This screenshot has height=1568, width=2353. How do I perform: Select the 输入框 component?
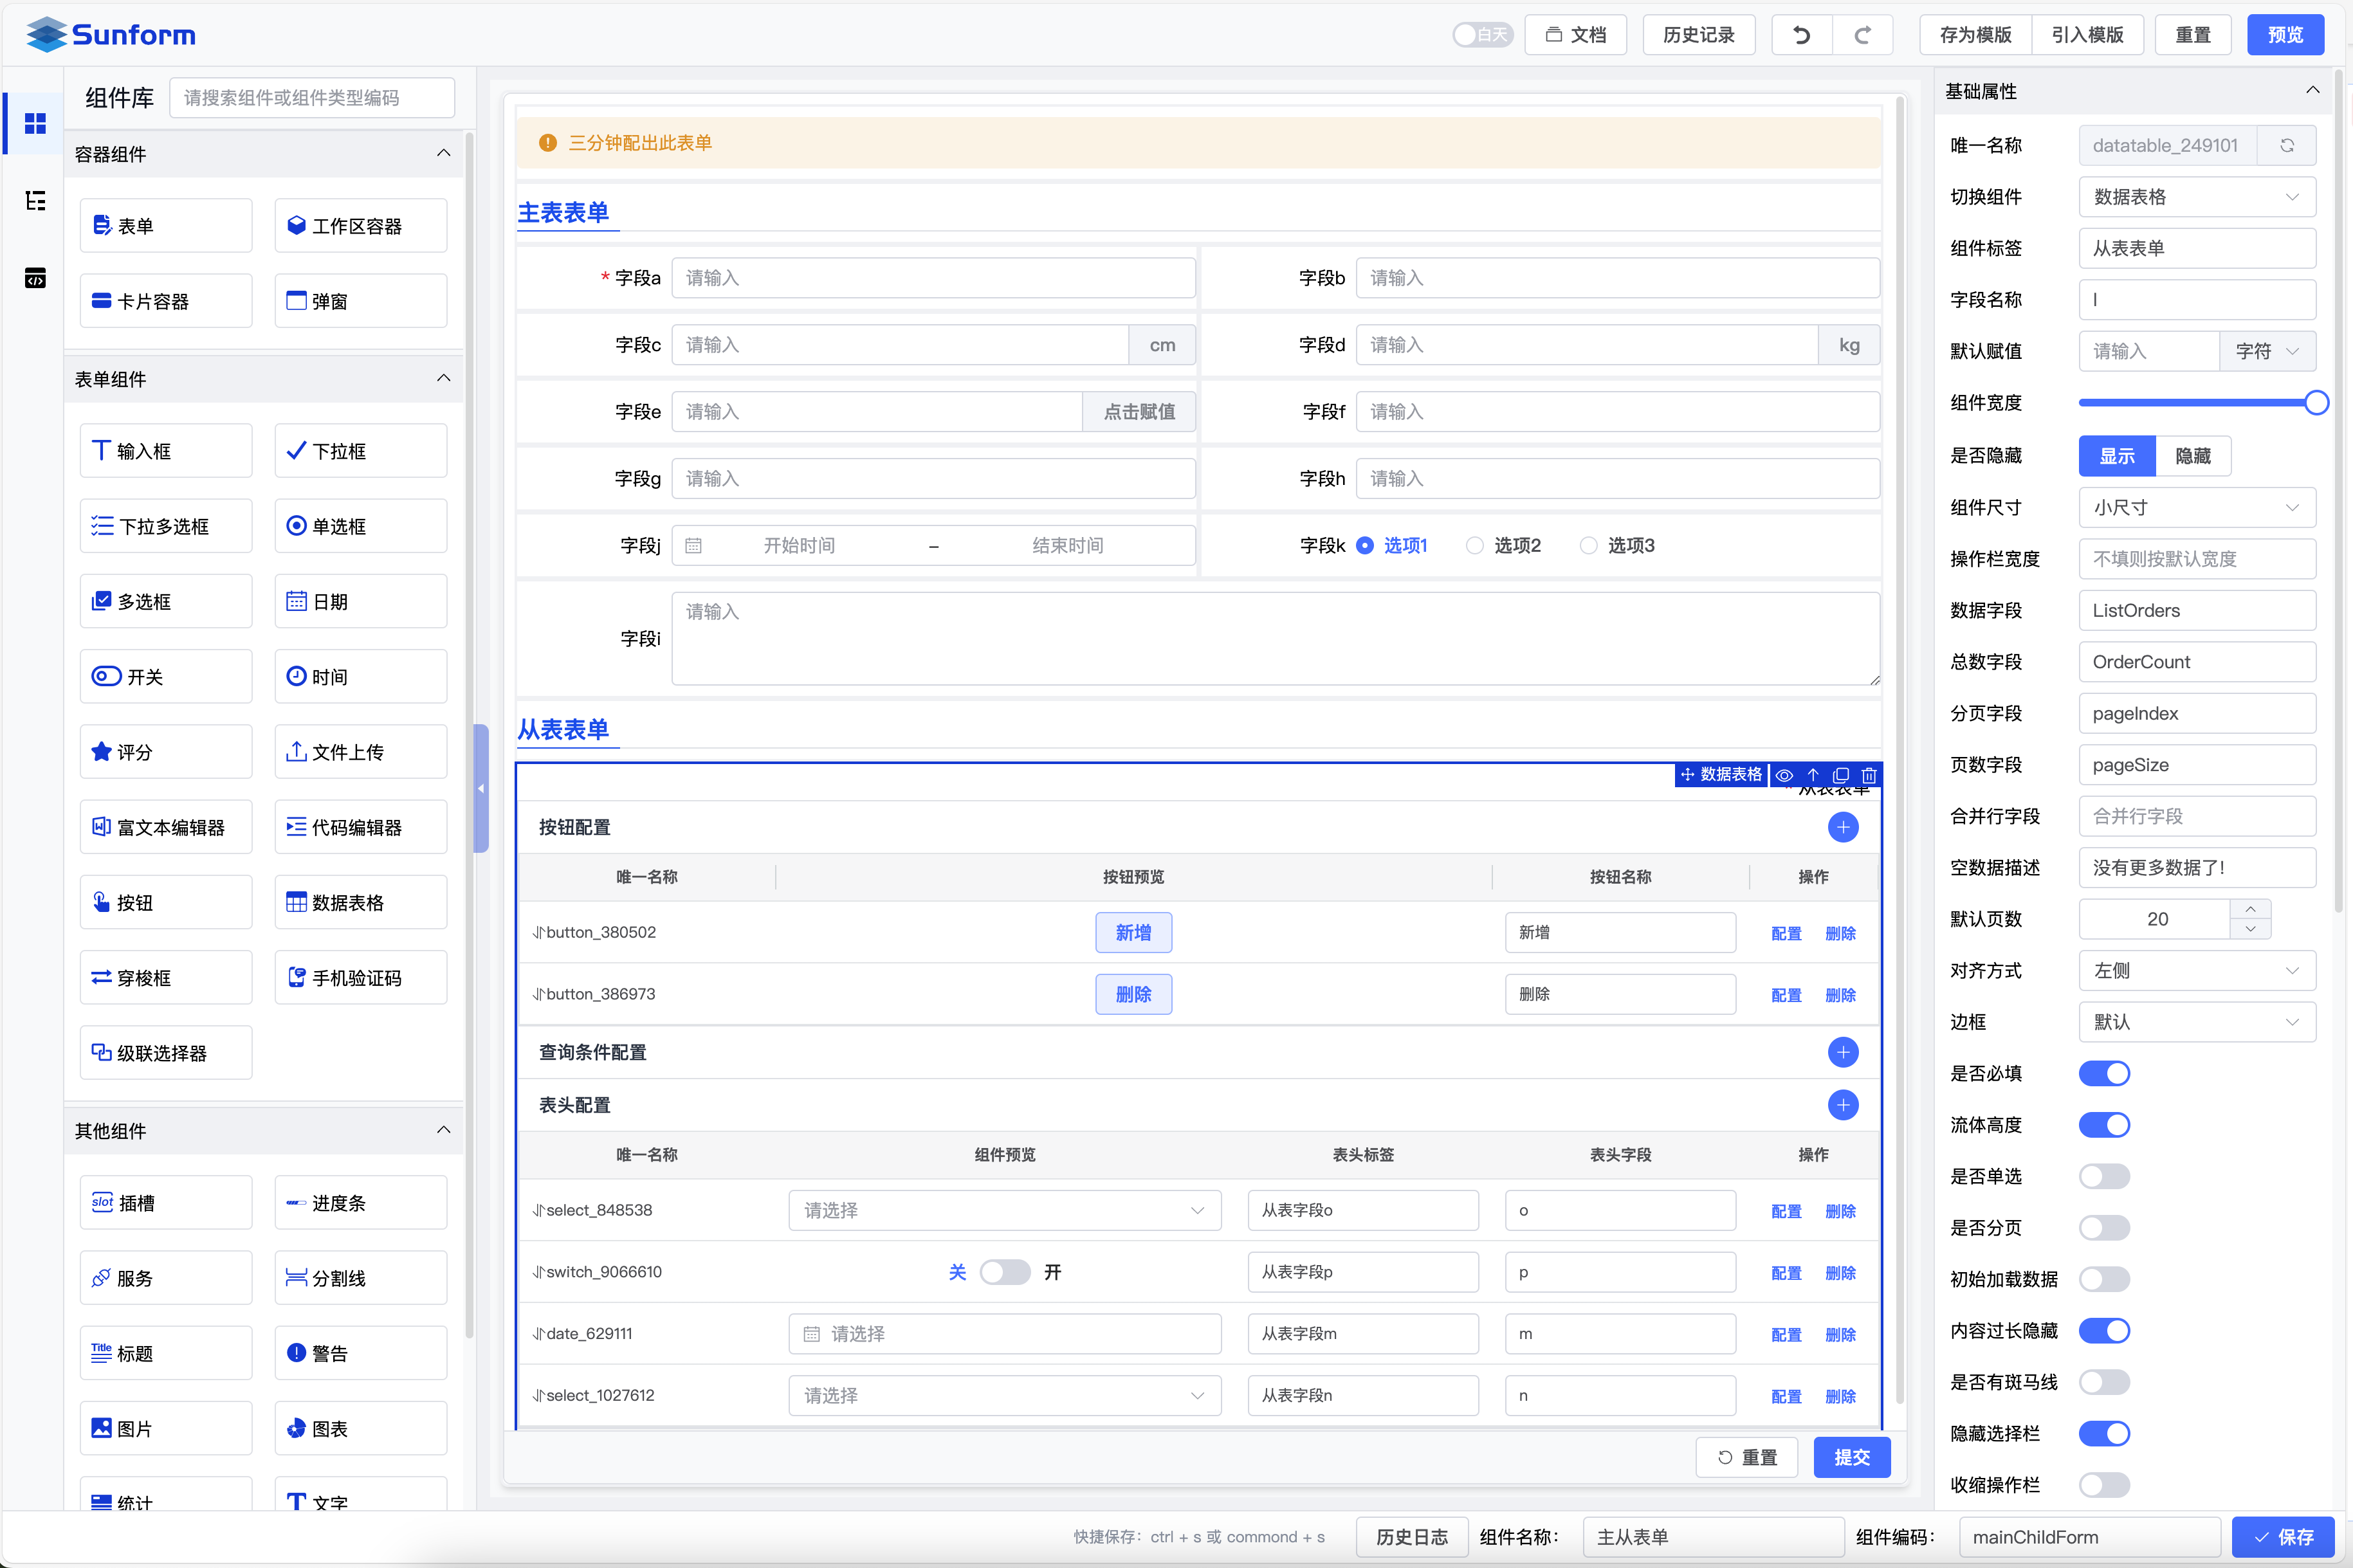click(166, 451)
